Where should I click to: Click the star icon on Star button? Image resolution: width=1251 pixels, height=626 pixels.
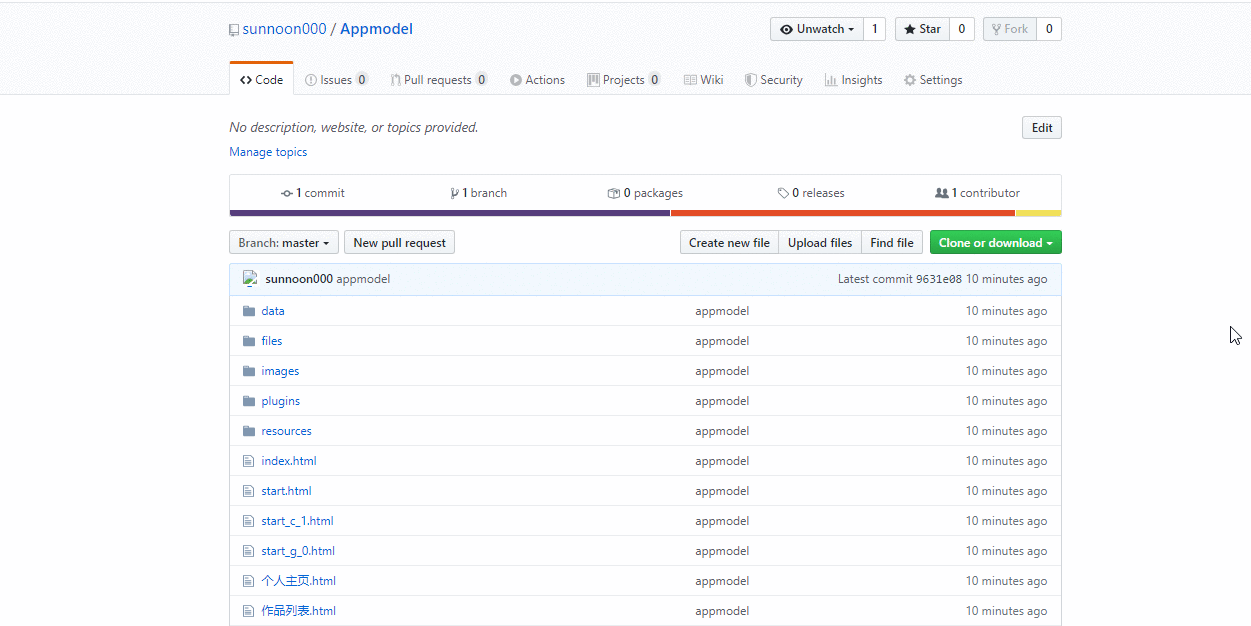[910, 29]
